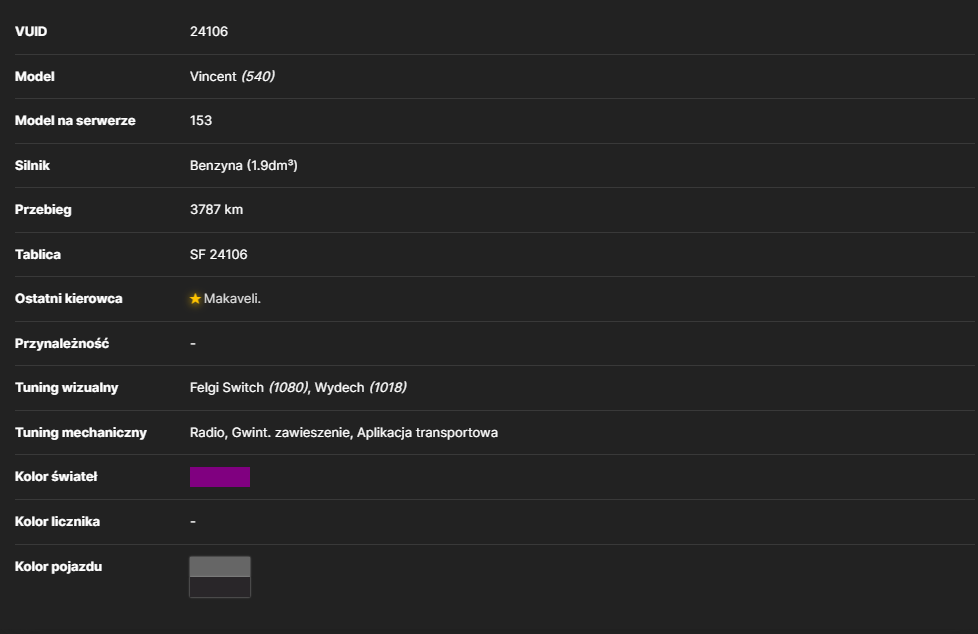978x634 pixels.
Task: Click the Kolor licznika row label
Action: click(x=57, y=522)
